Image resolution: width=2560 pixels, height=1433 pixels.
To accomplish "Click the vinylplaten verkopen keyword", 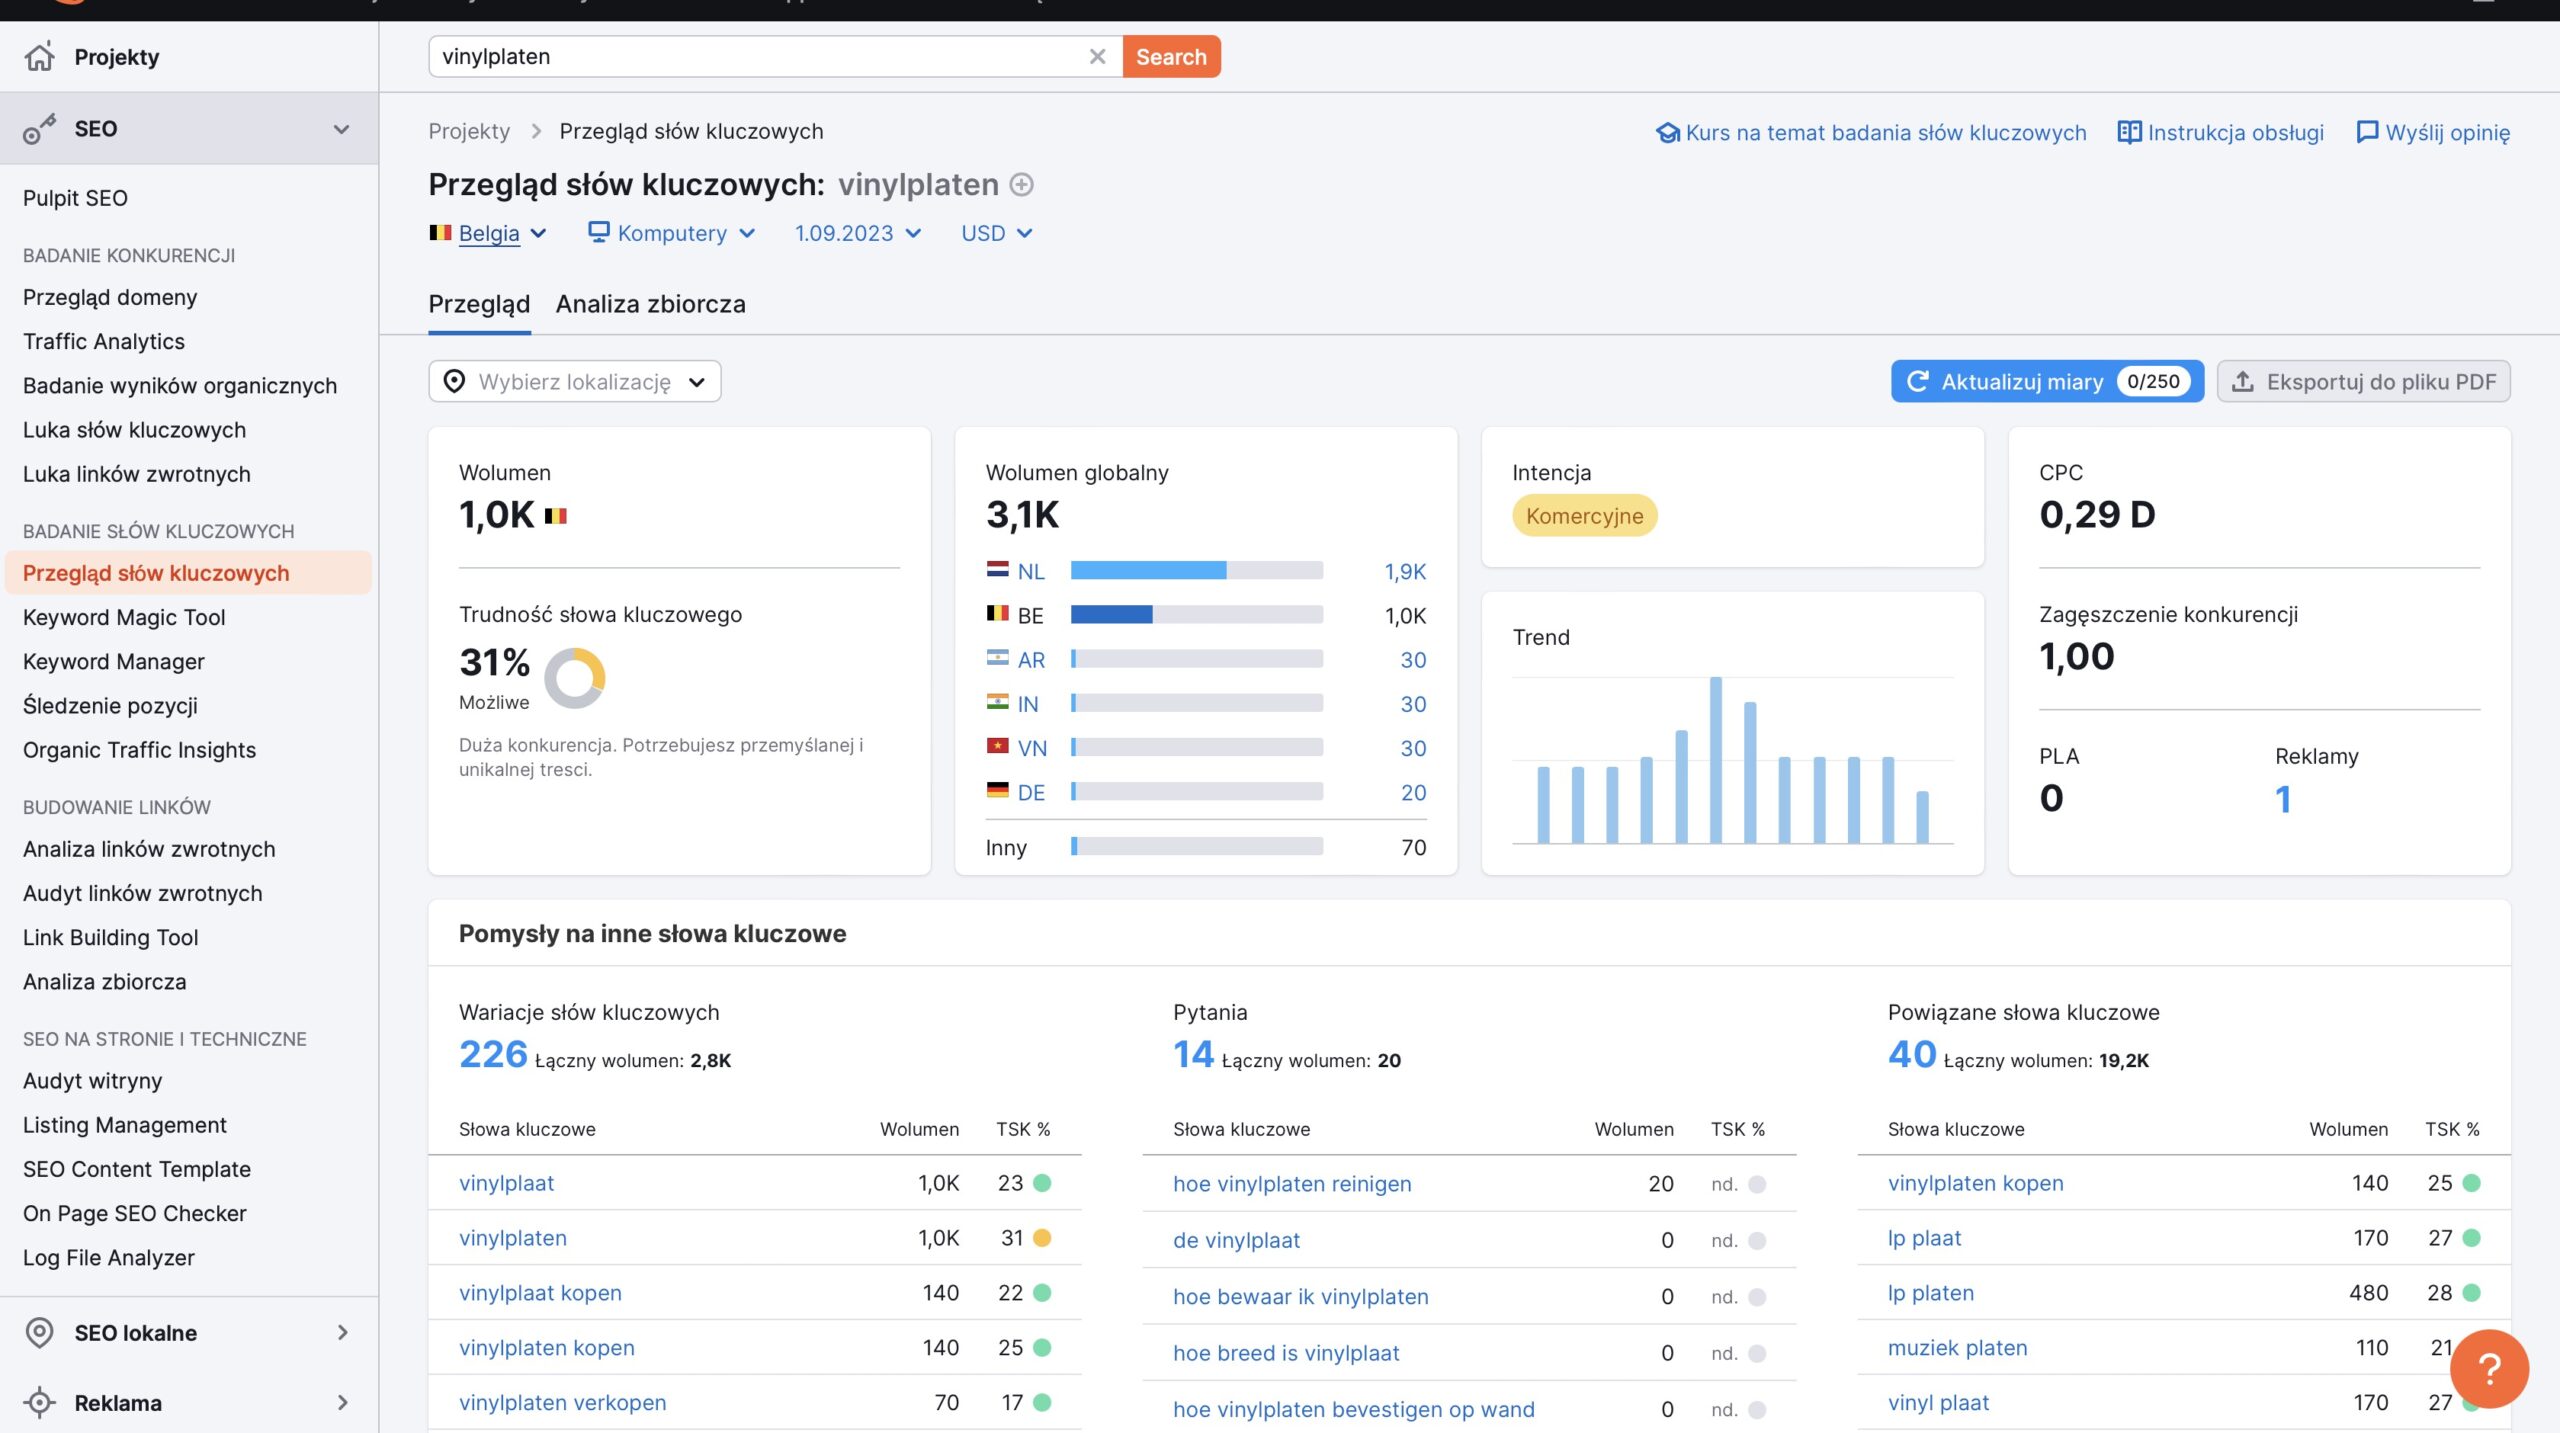I will click(562, 1403).
